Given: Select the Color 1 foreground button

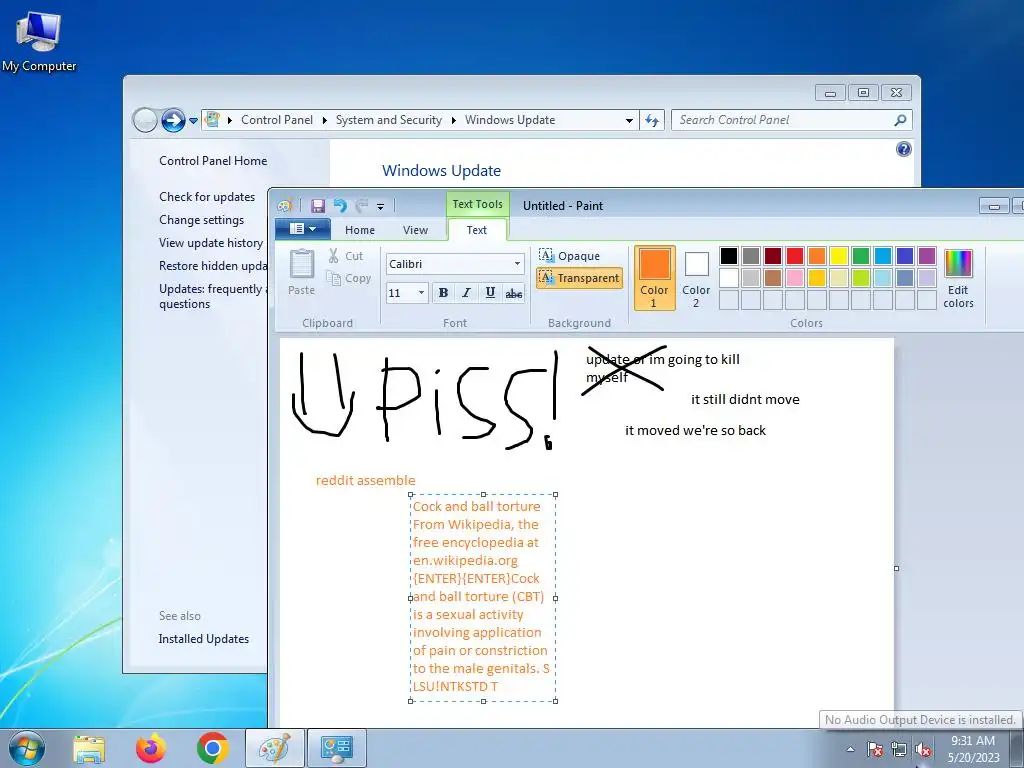Looking at the screenshot, I should pos(654,278).
